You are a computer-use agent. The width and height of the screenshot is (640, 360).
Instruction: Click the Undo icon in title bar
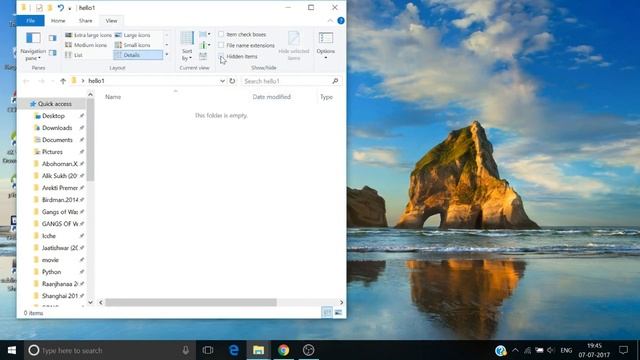click(61, 8)
